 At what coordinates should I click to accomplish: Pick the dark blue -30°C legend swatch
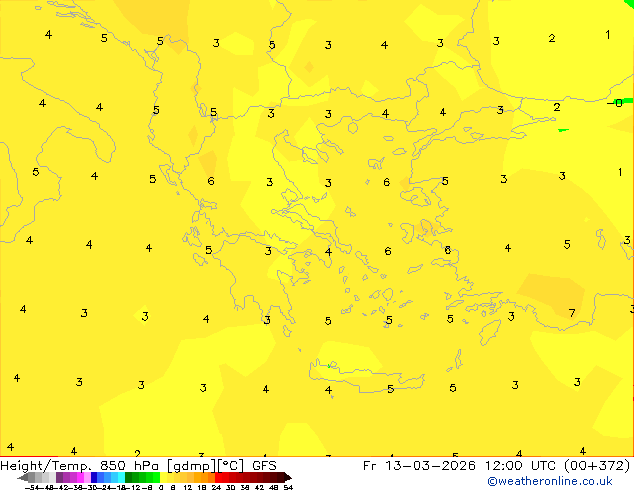(94, 477)
